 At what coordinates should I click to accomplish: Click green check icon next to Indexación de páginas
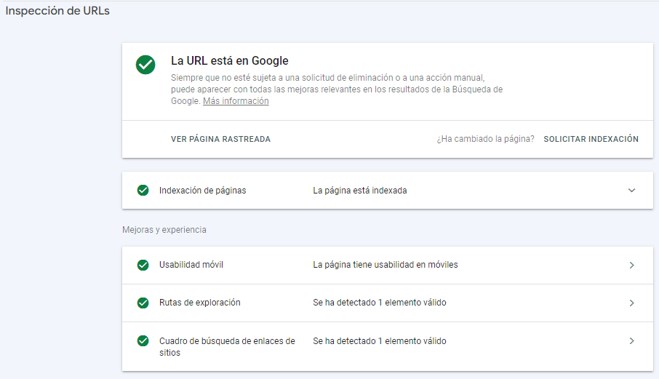tap(143, 190)
